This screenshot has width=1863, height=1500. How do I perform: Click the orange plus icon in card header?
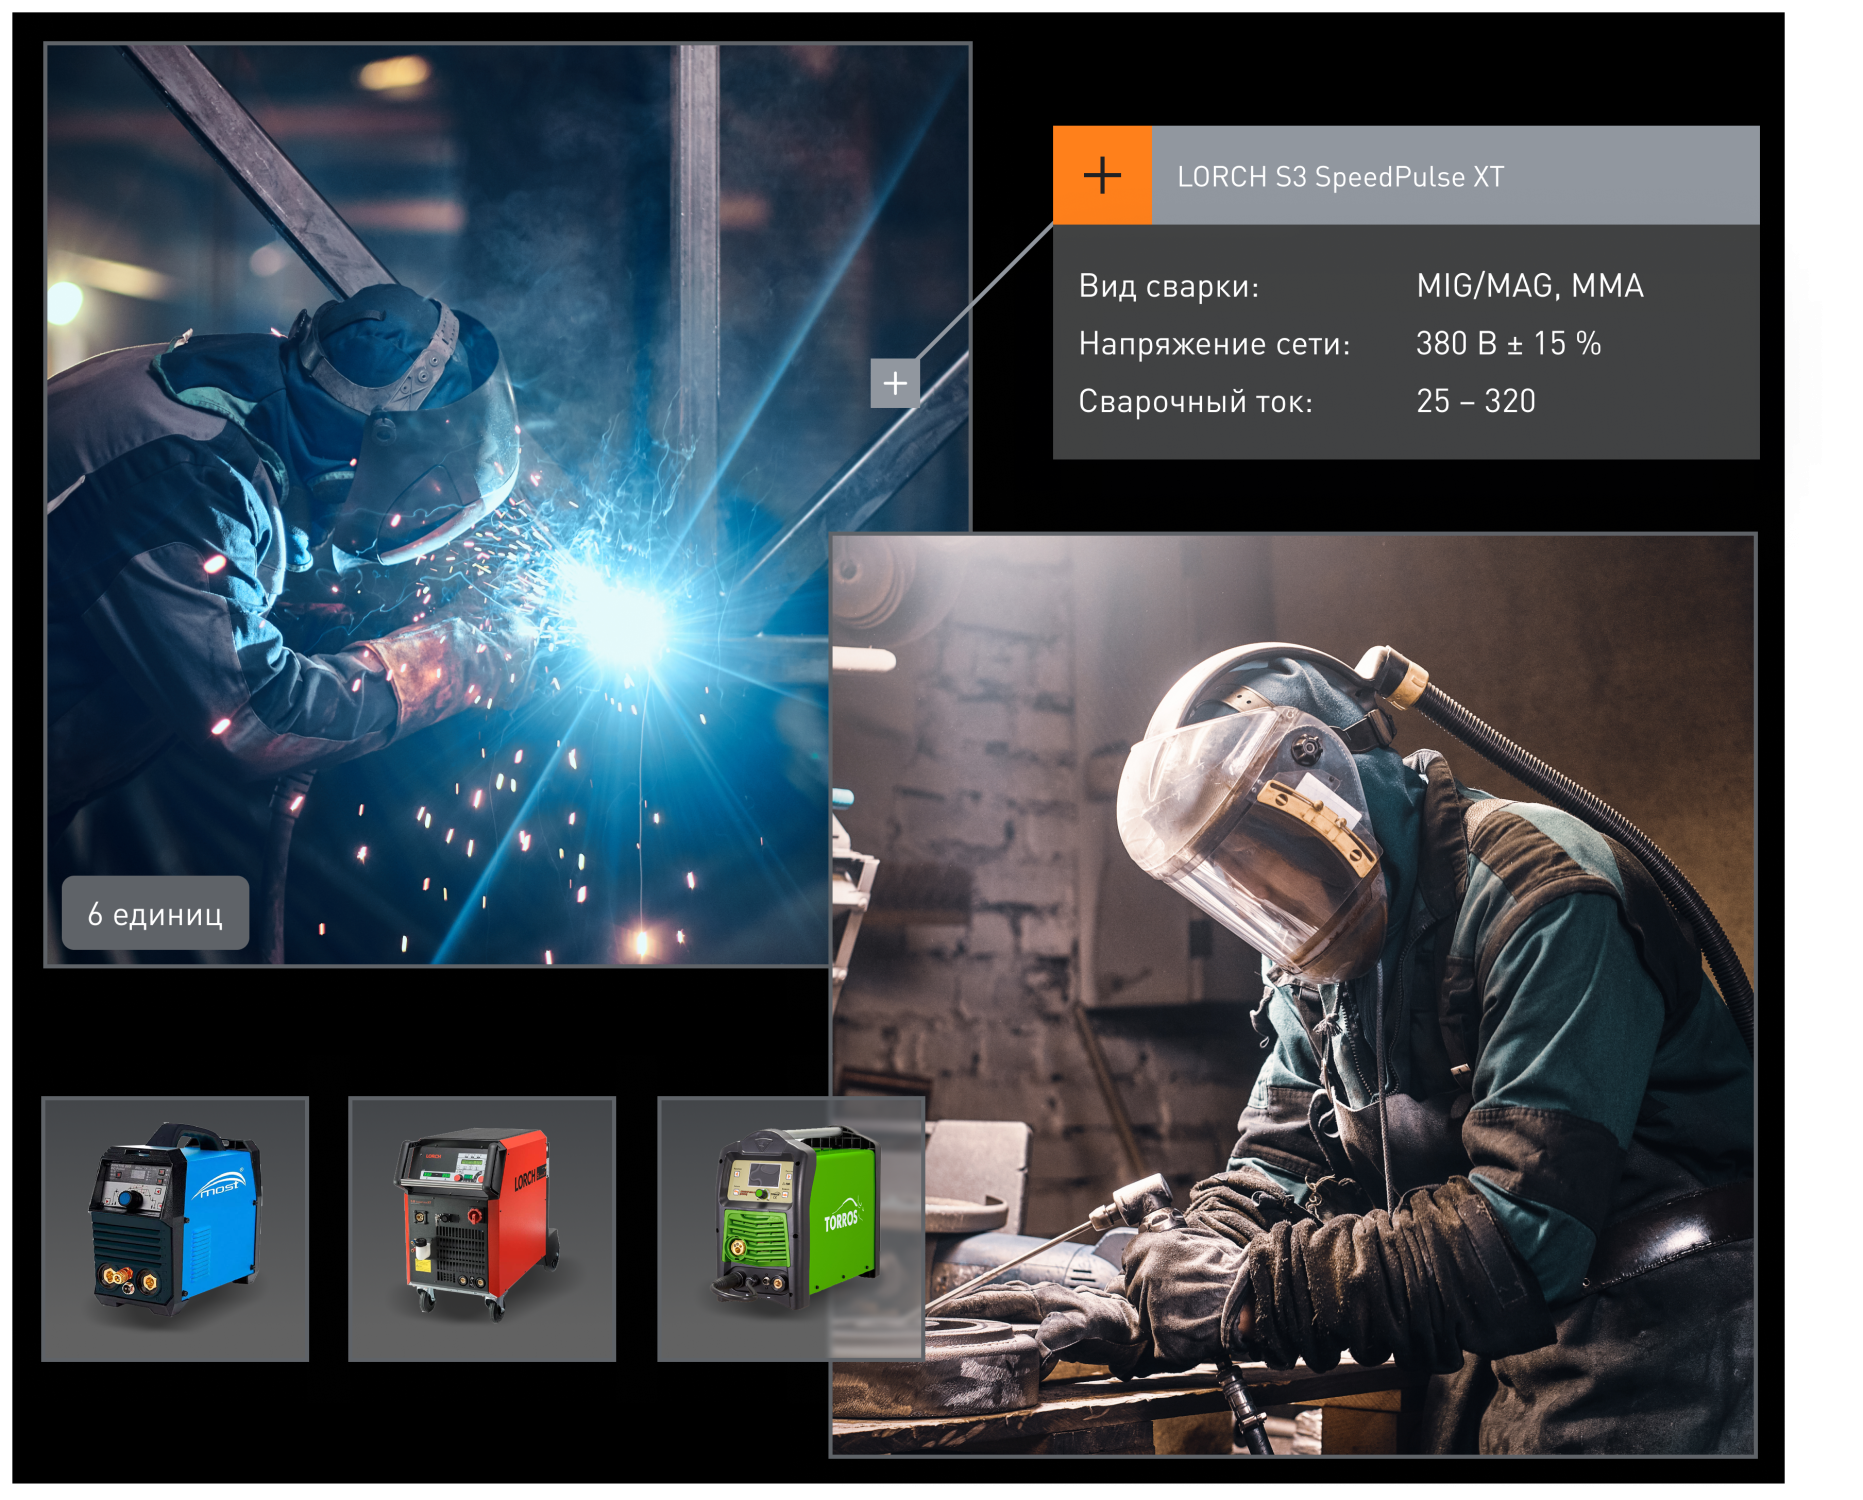tap(1102, 175)
